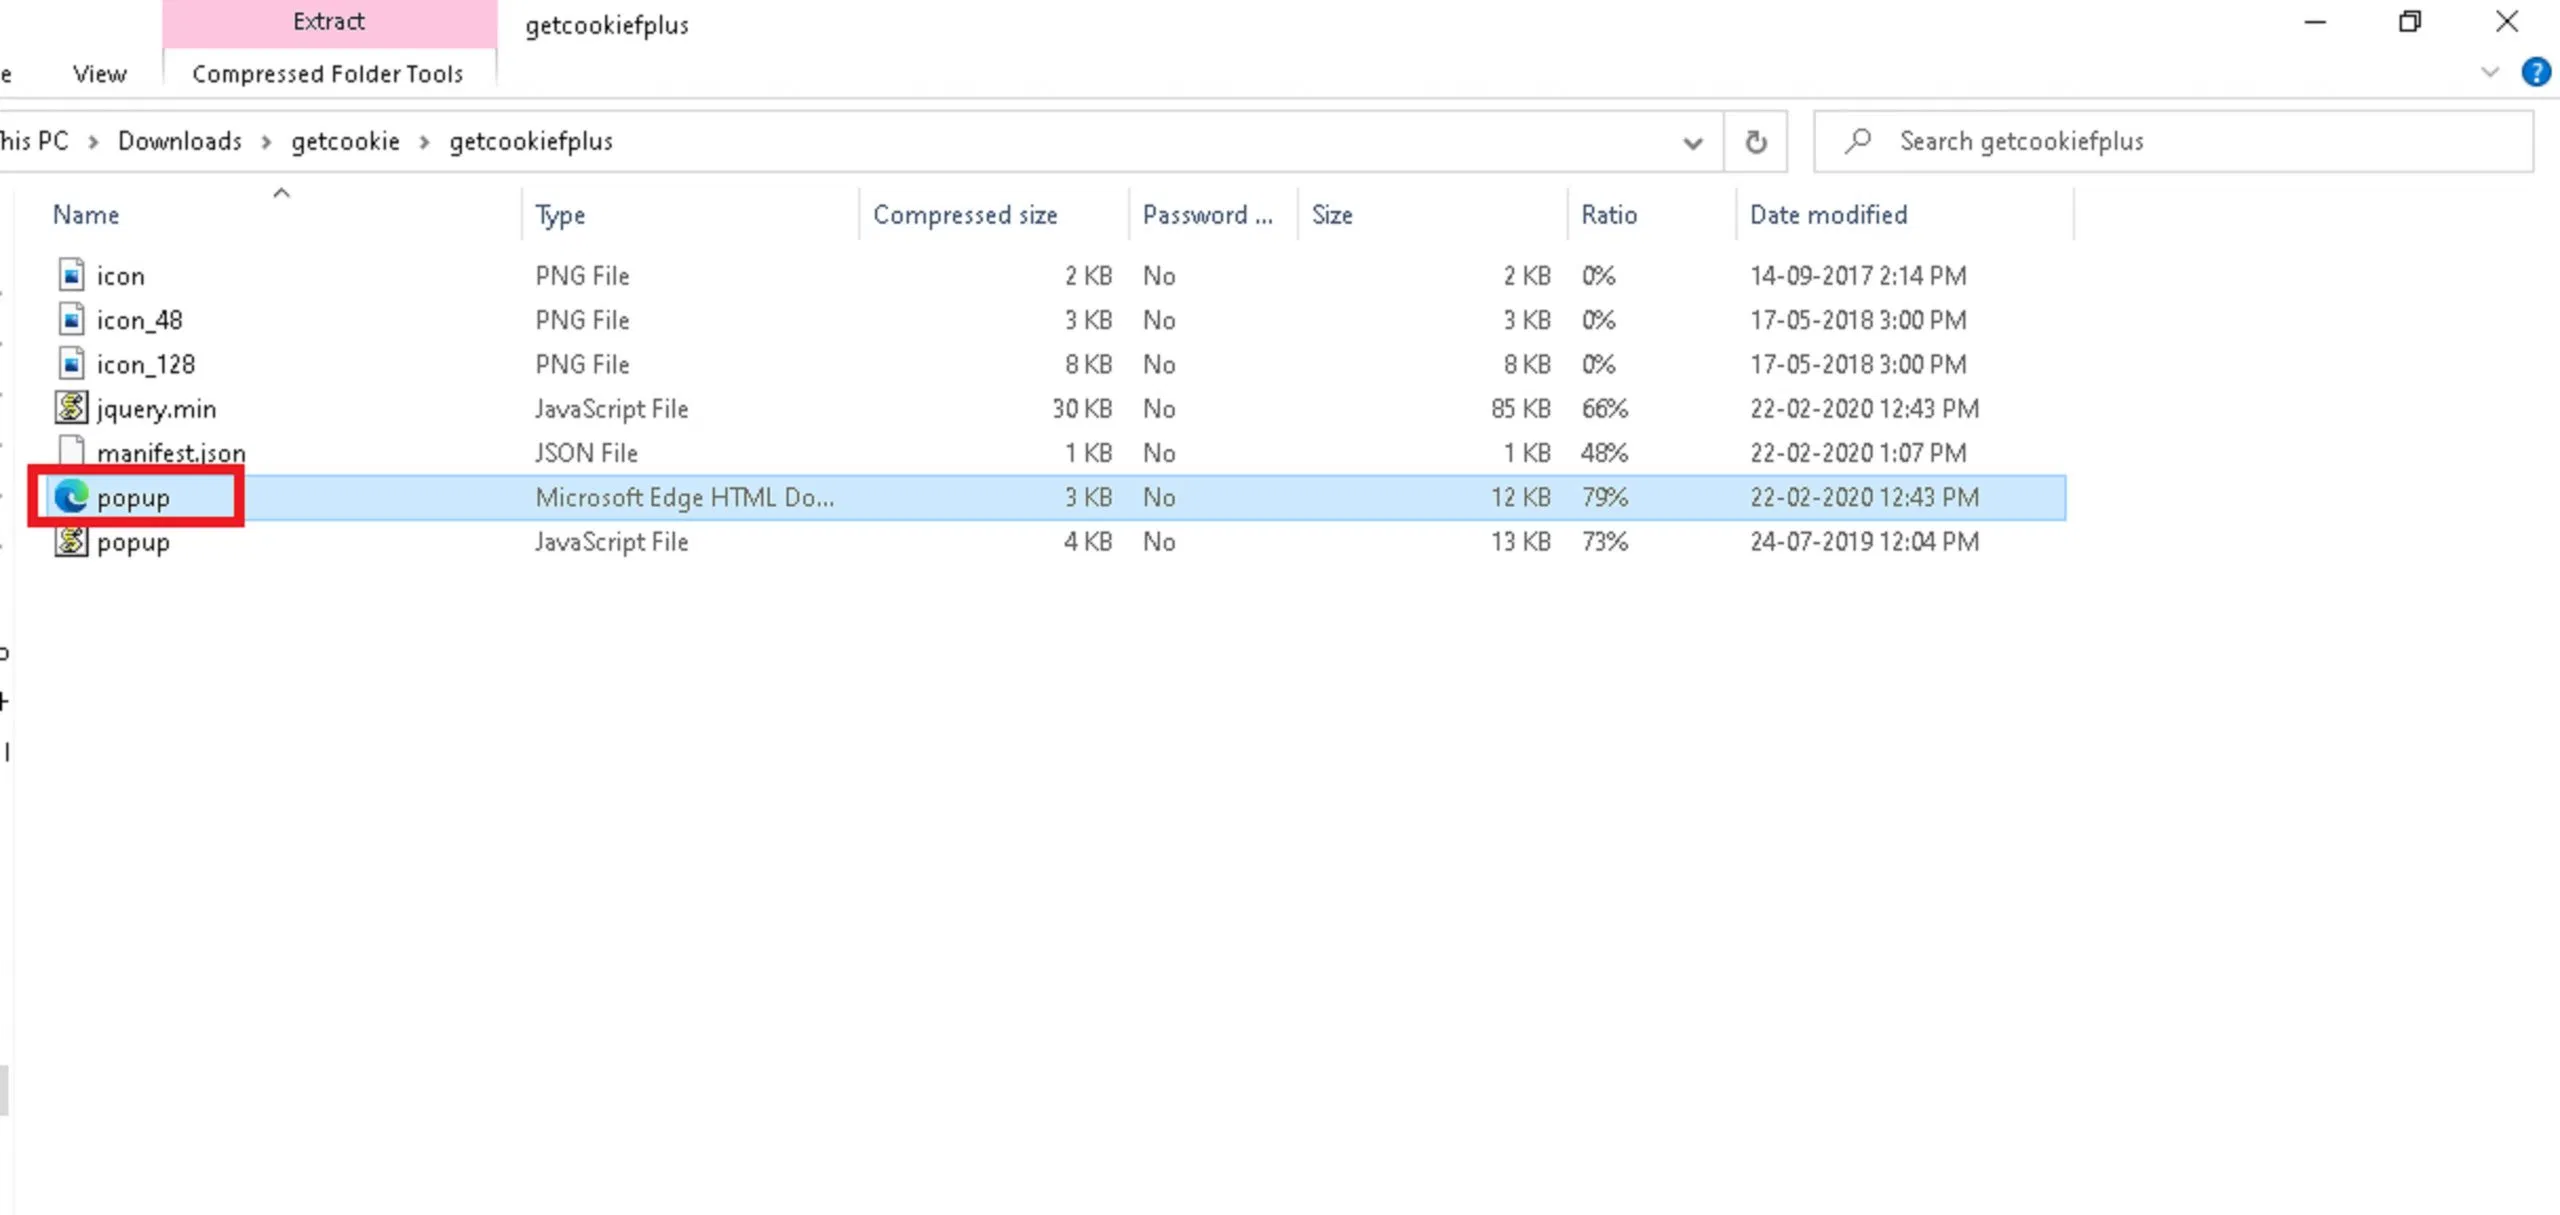Expand the address bar history dropdown
The height and width of the screenshot is (1215, 2560).
(x=1692, y=142)
